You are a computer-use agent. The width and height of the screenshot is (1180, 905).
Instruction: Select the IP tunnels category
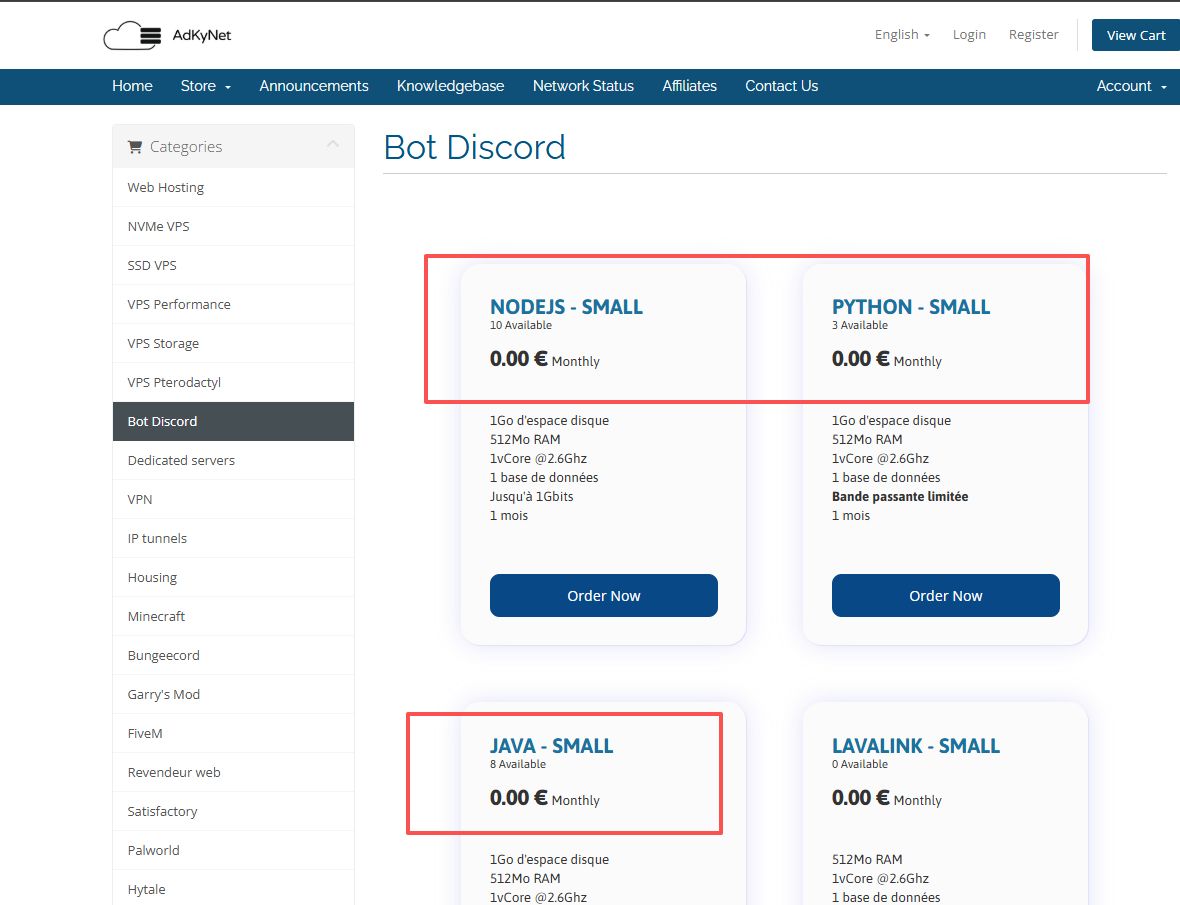pos(233,539)
